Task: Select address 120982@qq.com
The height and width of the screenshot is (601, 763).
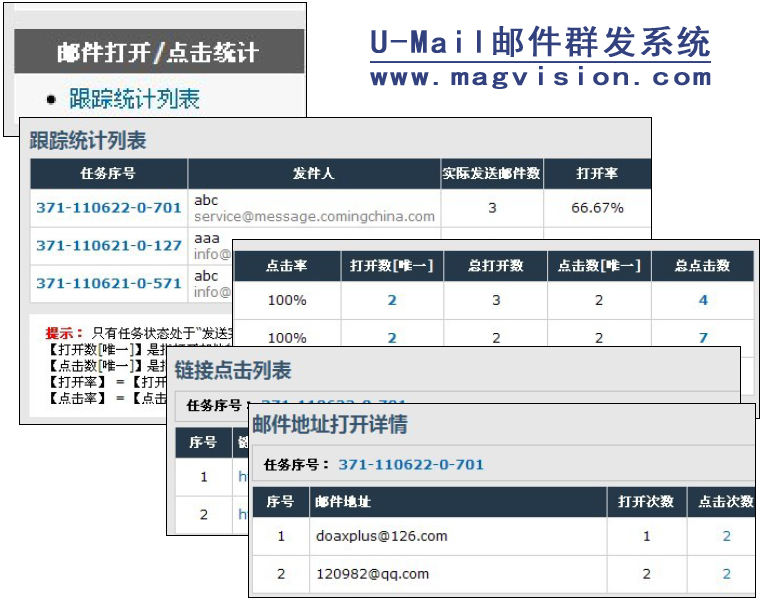Action: [373, 574]
